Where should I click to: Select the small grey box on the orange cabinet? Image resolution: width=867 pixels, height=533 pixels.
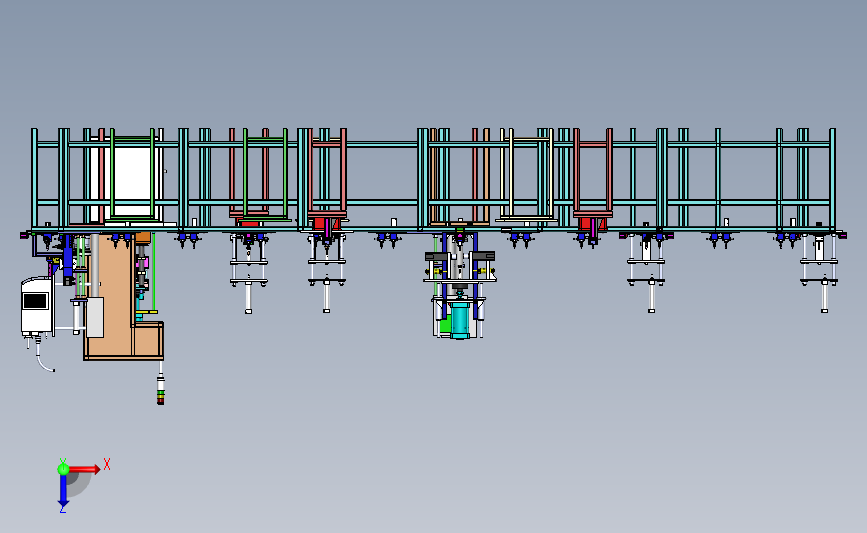point(95,317)
